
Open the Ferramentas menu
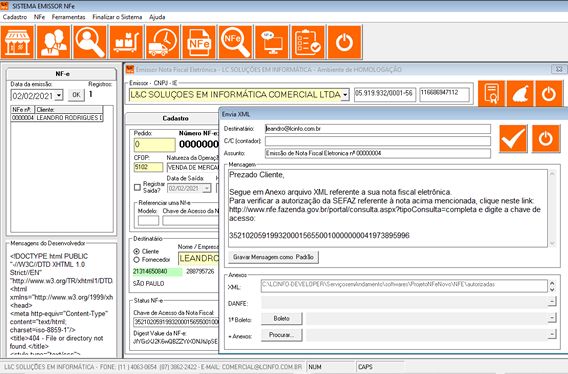[68, 17]
